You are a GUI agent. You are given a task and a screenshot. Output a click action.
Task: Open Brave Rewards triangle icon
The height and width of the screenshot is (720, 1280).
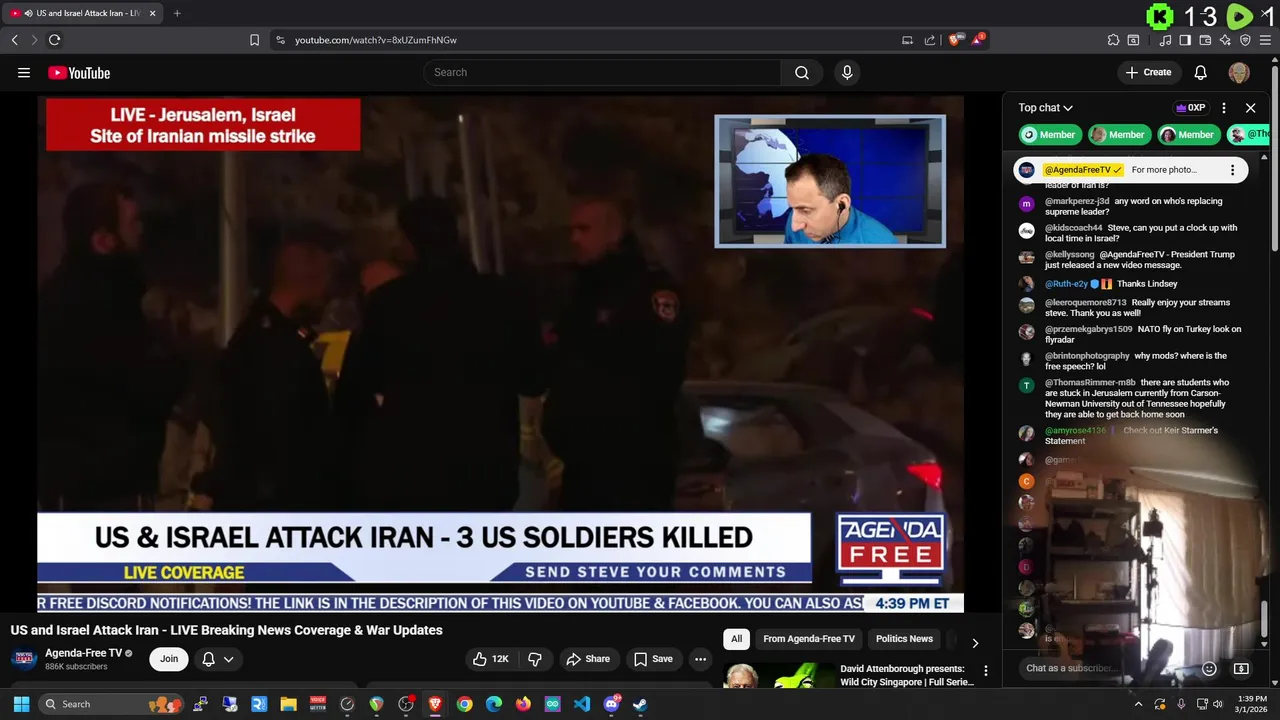point(979,40)
